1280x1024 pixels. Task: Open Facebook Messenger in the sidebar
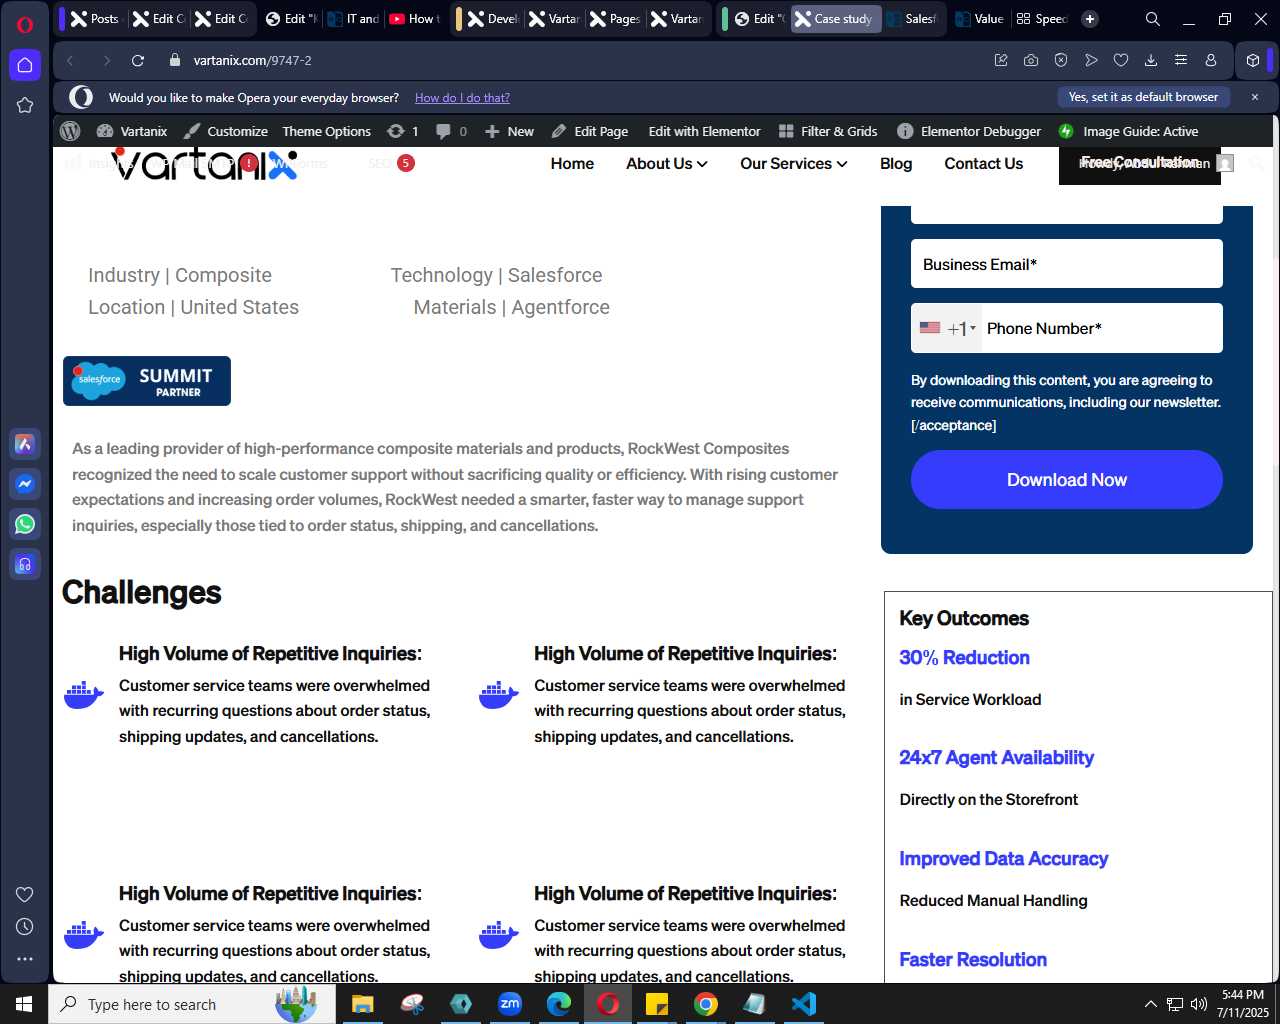(x=25, y=484)
